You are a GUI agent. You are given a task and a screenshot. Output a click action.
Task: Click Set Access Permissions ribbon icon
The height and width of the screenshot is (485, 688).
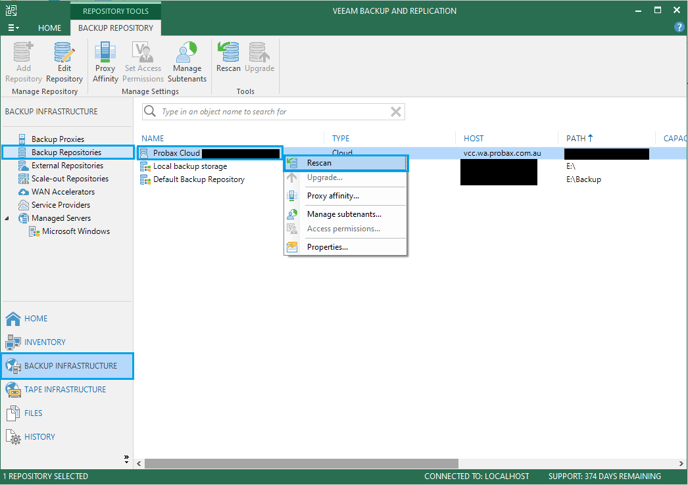coord(143,62)
